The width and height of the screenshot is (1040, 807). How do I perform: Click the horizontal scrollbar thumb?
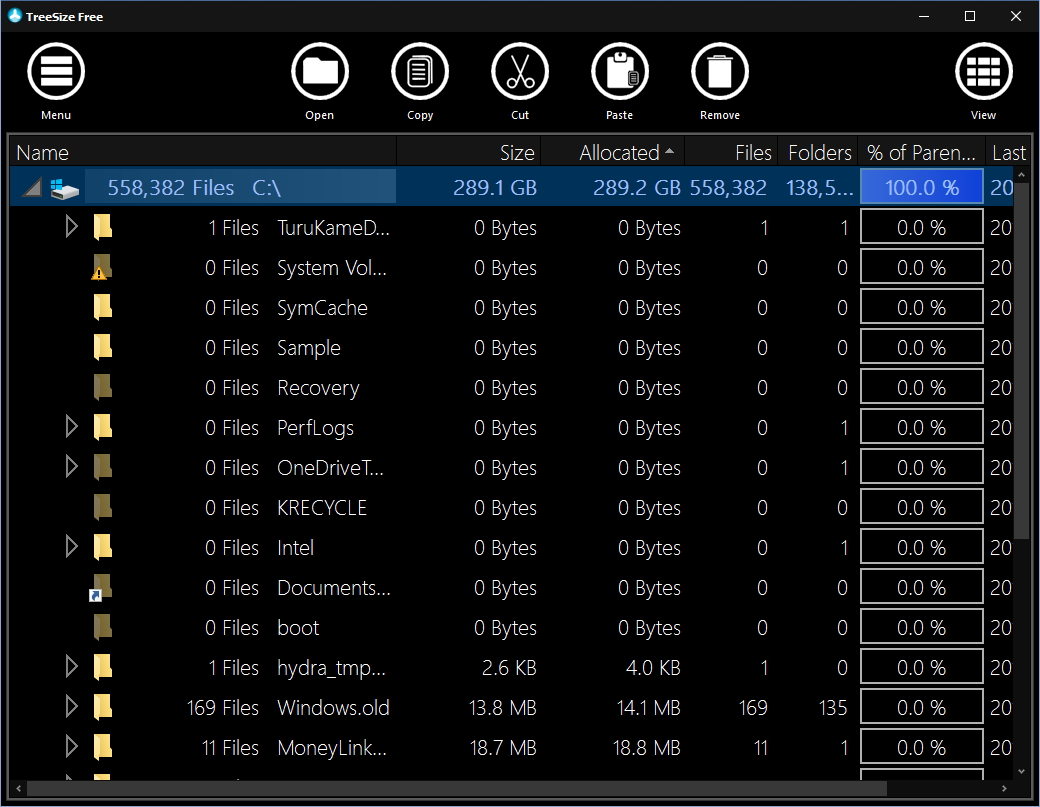pyautogui.click(x=456, y=788)
